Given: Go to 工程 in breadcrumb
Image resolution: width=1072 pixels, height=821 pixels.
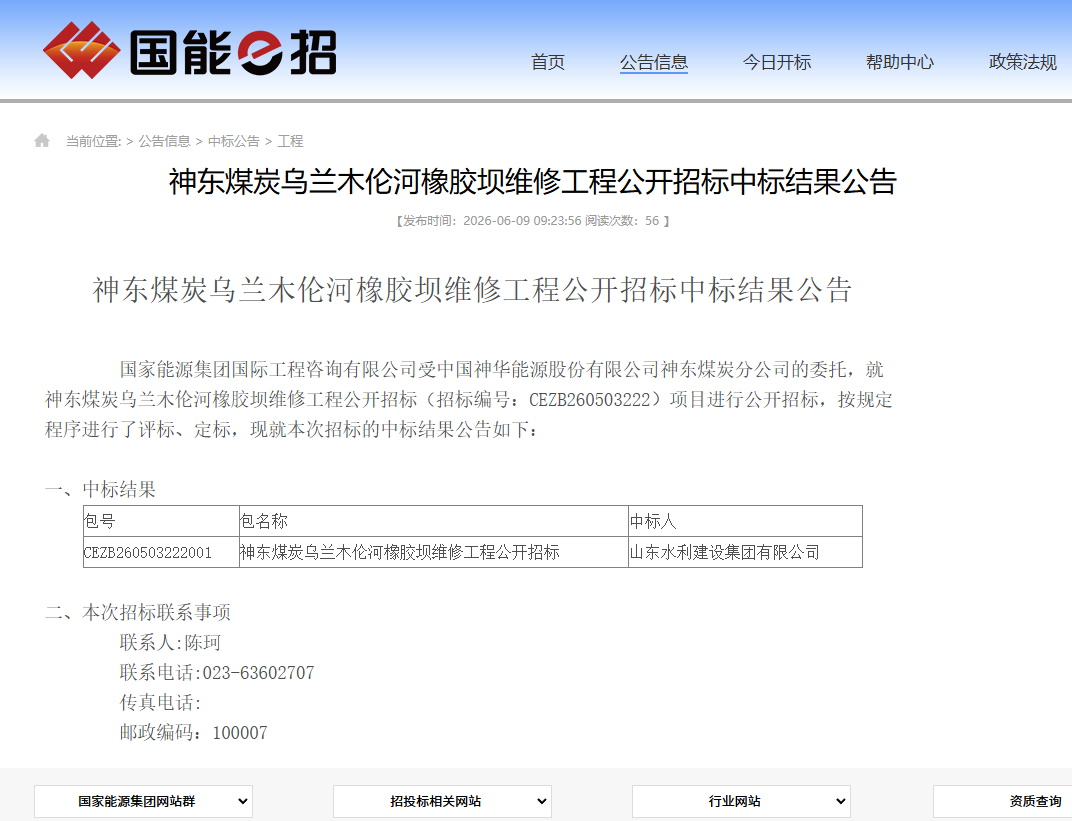Looking at the screenshot, I should [290, 142].
